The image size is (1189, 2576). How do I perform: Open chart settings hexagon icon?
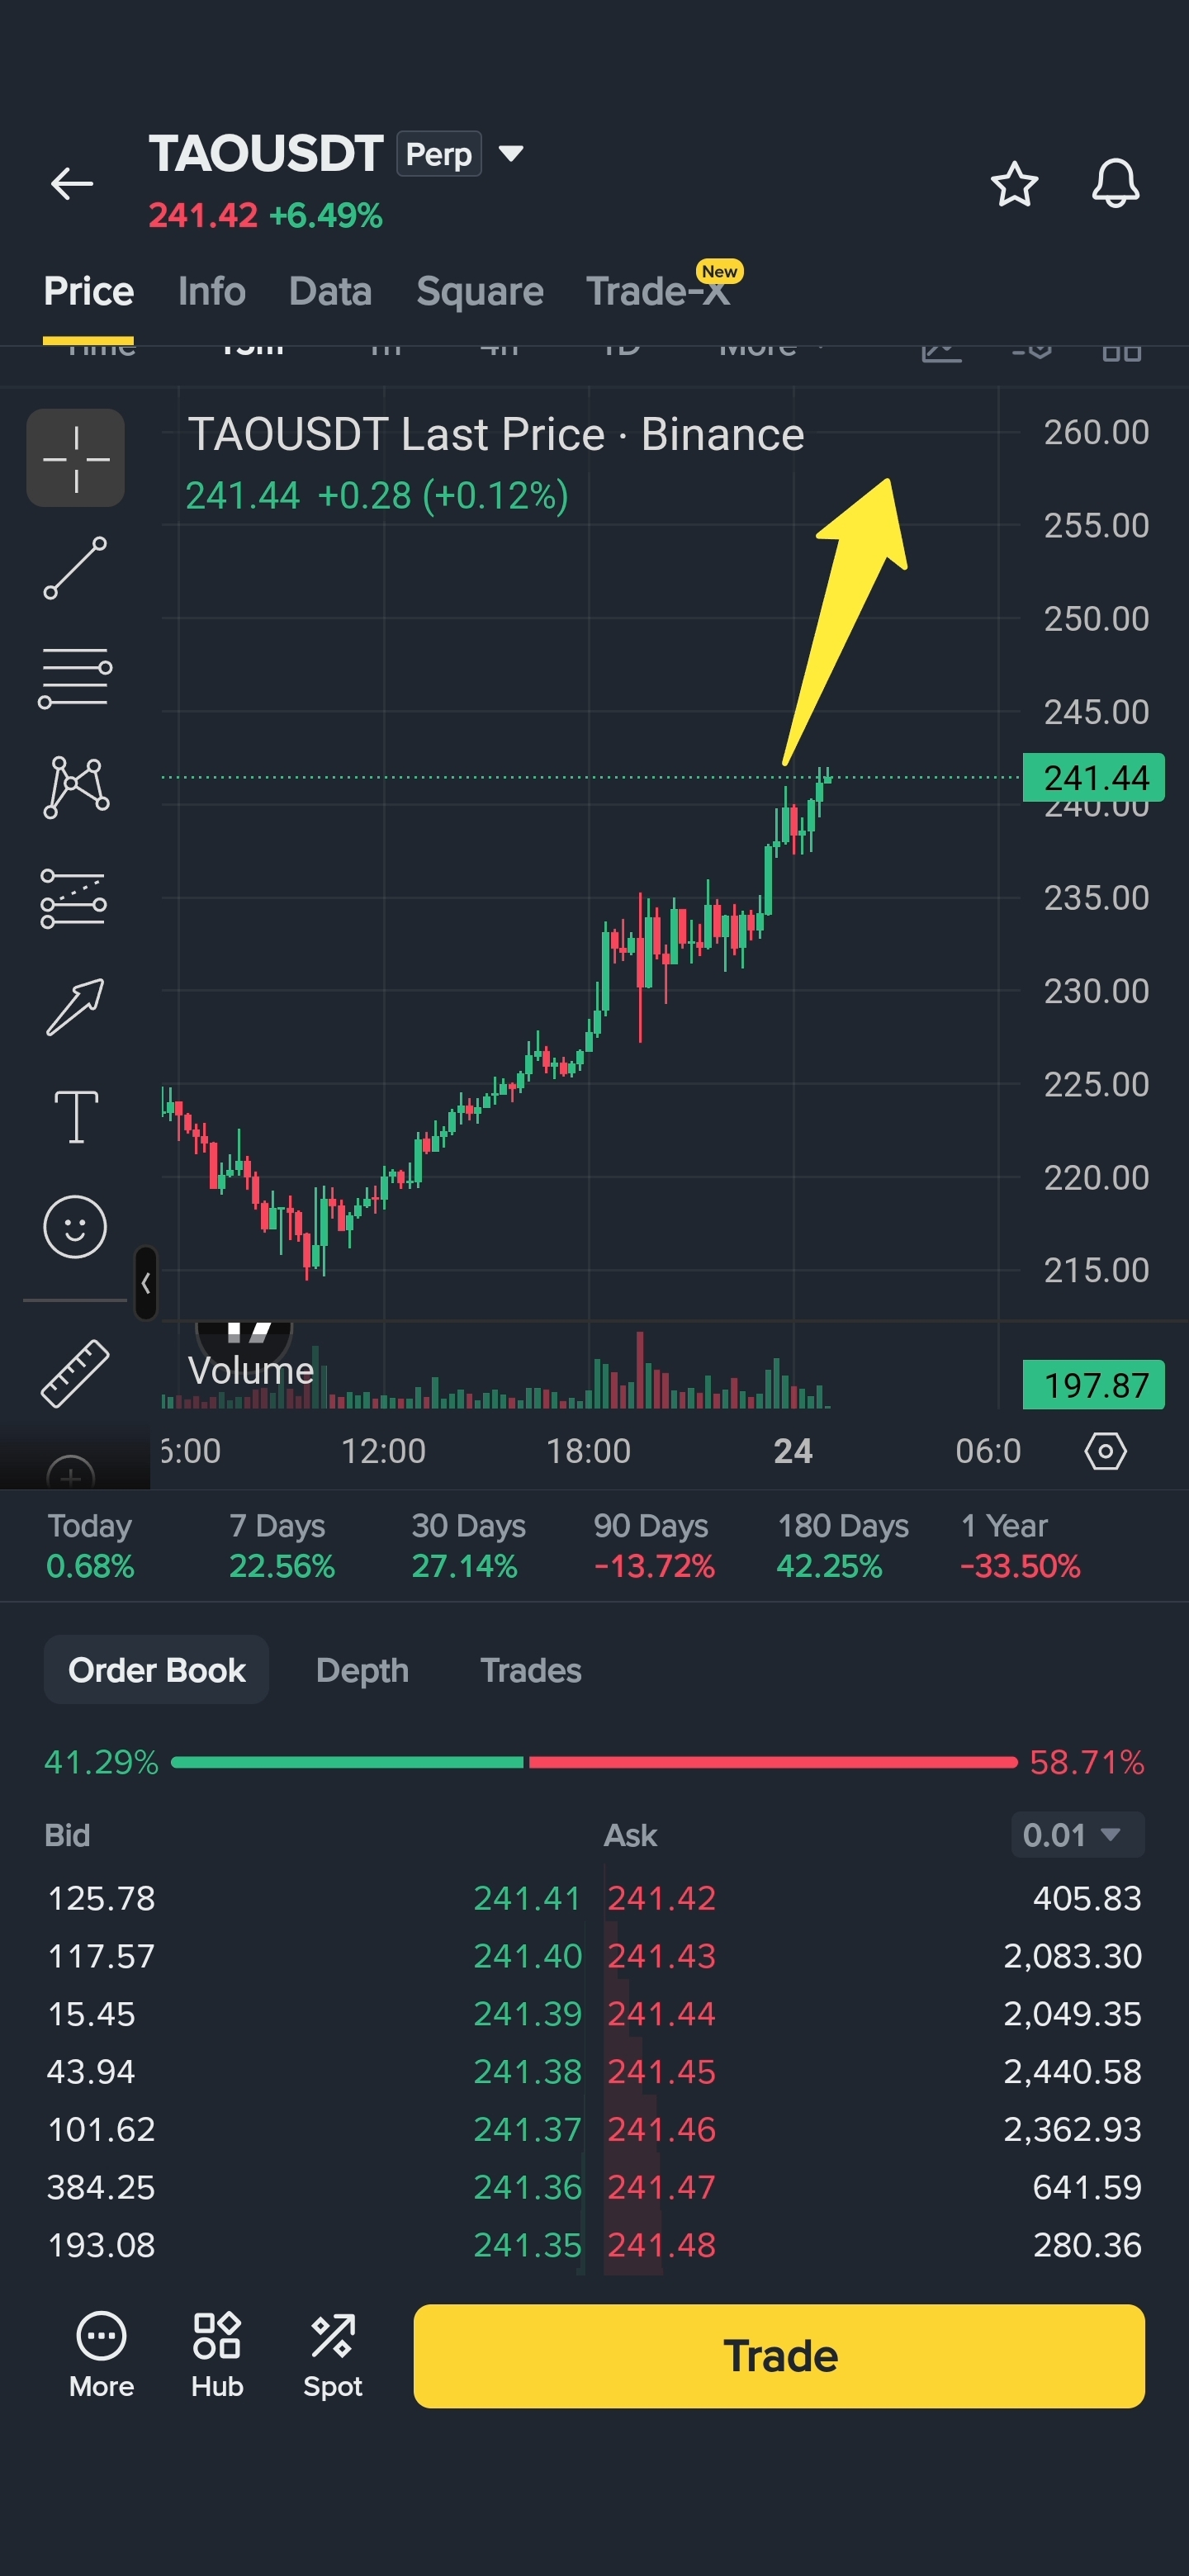1105,1450
